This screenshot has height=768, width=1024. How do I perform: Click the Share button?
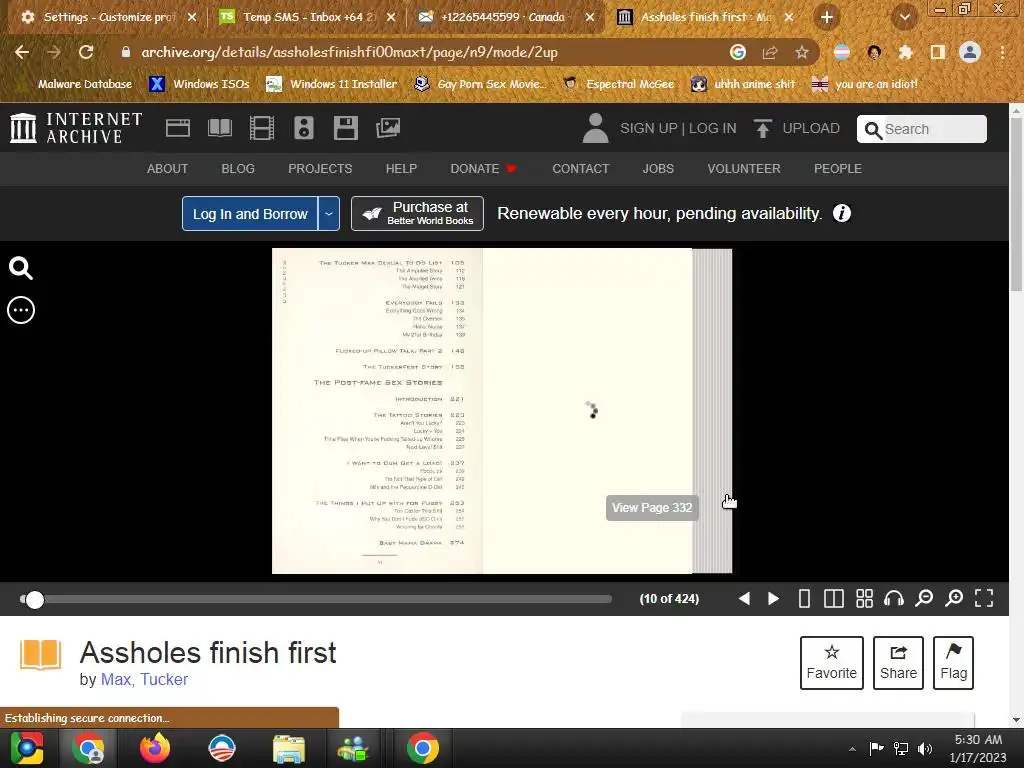tap(899, 663)
